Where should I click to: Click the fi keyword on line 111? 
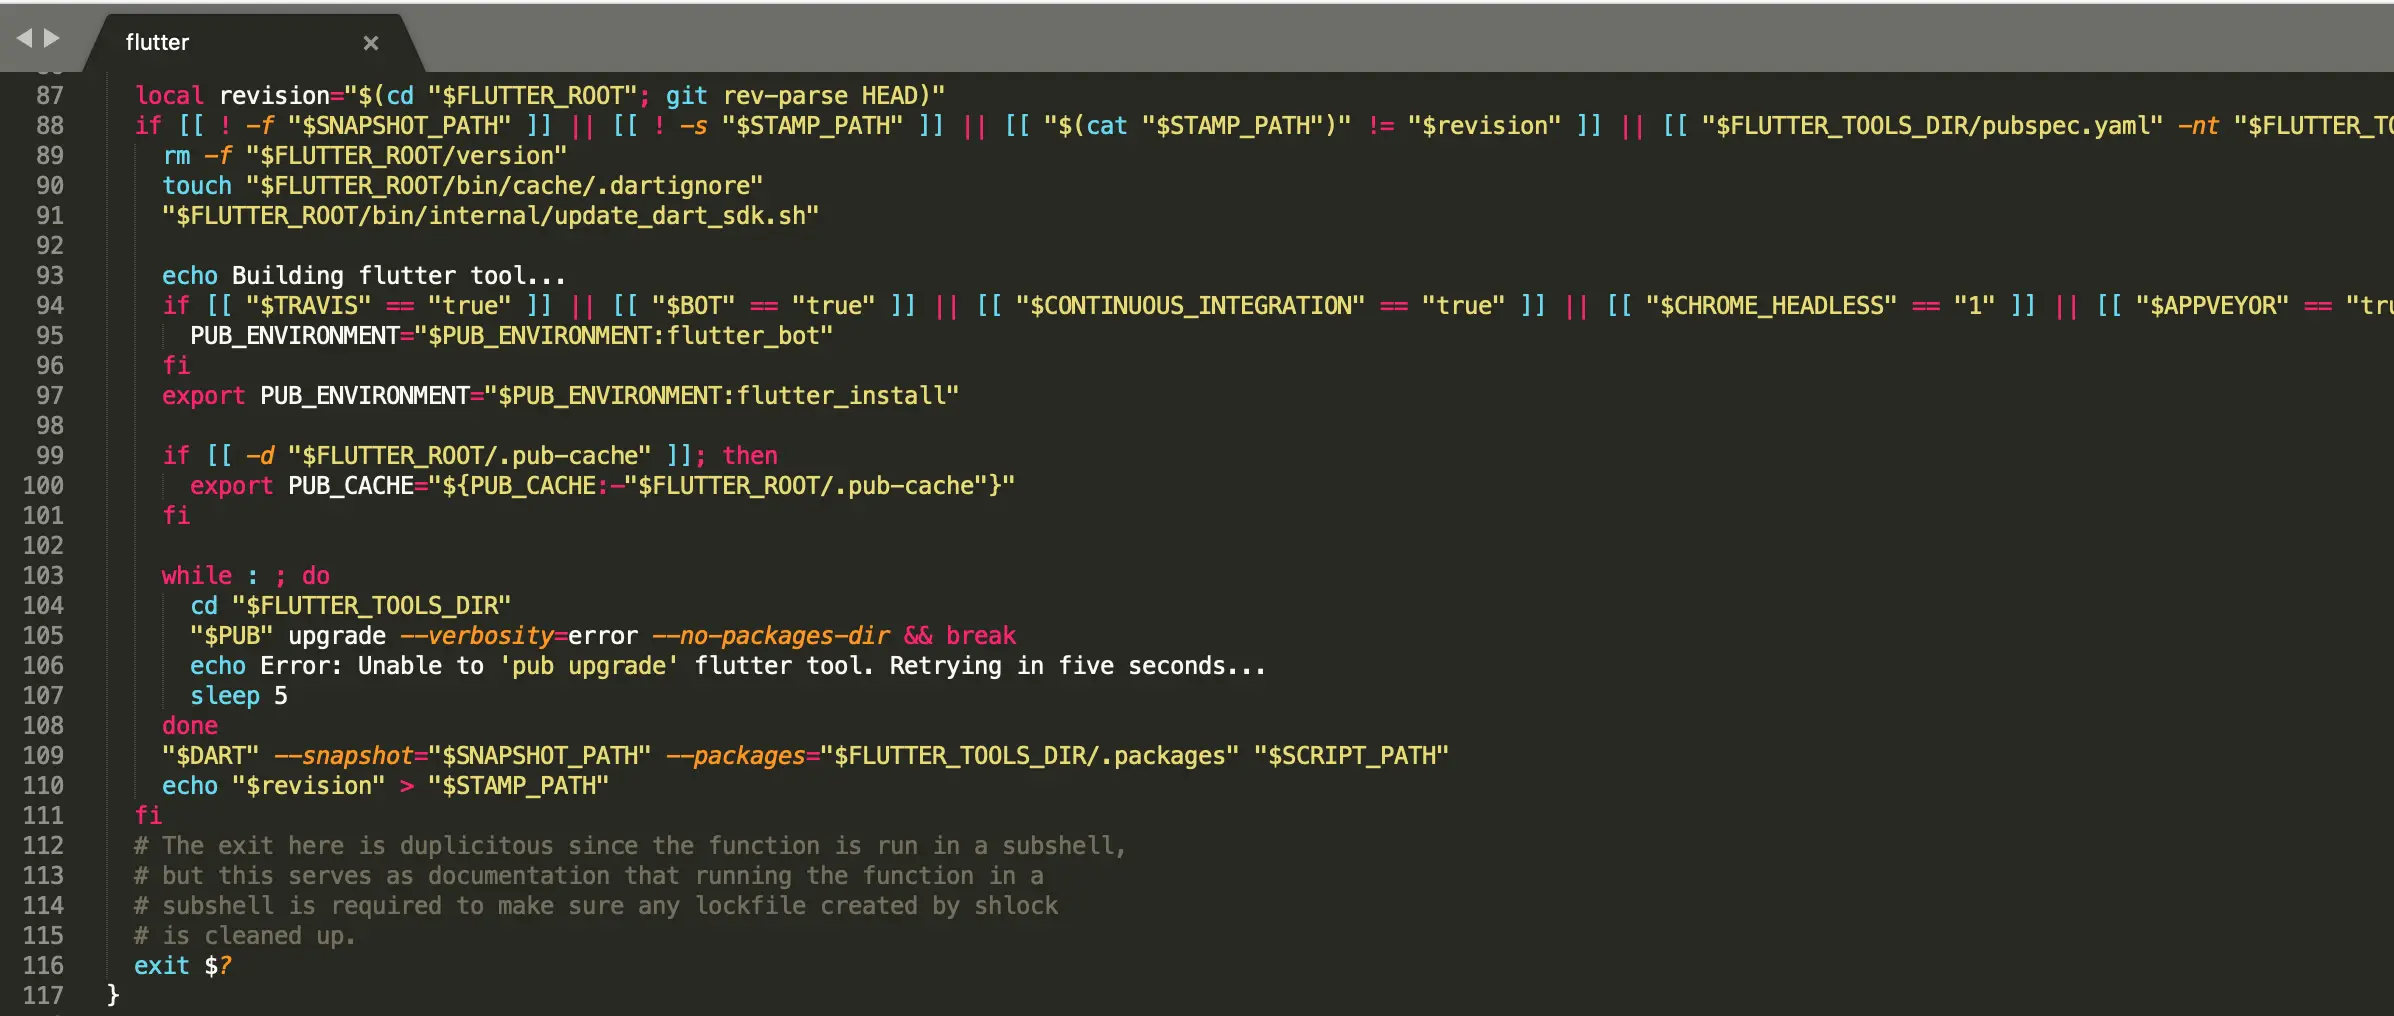click(x=148, y=815)
